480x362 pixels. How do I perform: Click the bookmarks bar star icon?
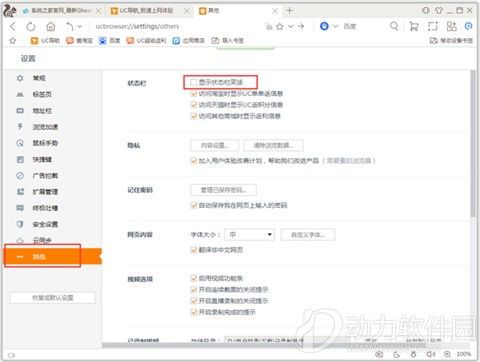pos(13,41)
